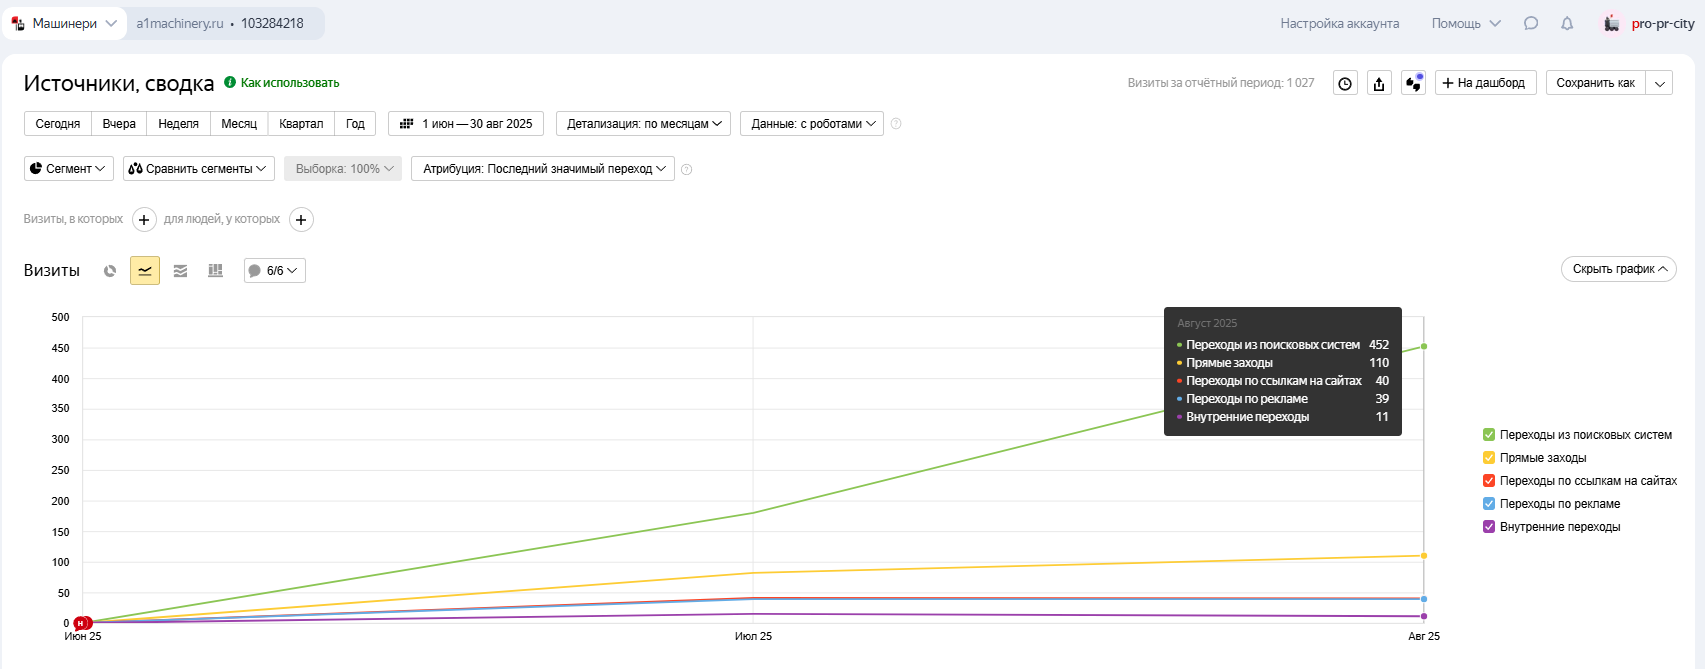Expand 'Атрибуция: Последний значимый переход' dropdown
This screenshot has height=669, width=1705.
click(x=543, y=169)
